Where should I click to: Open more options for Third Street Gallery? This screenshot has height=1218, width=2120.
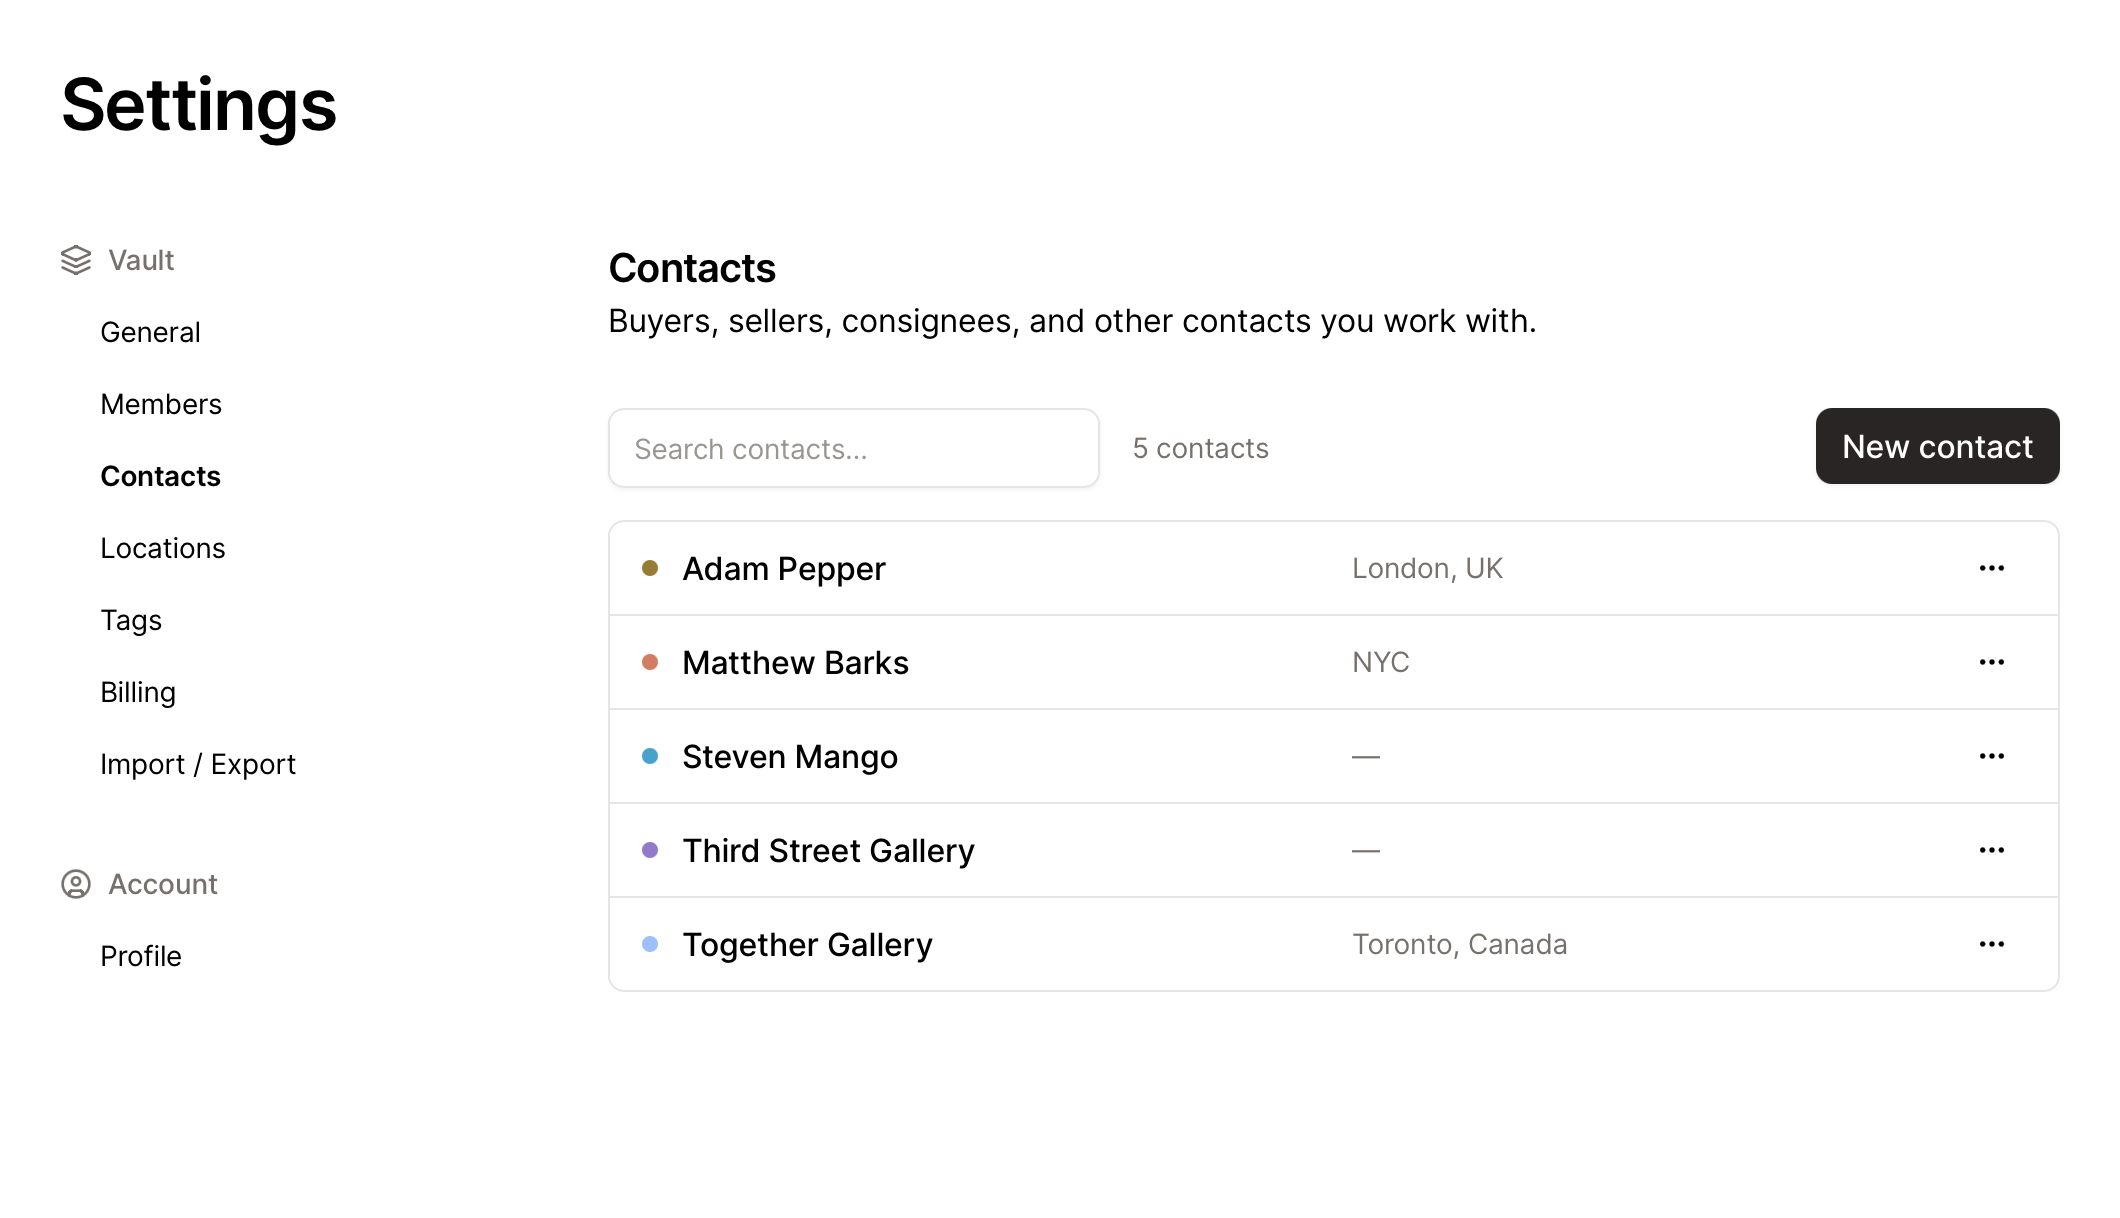[1991, 850]
